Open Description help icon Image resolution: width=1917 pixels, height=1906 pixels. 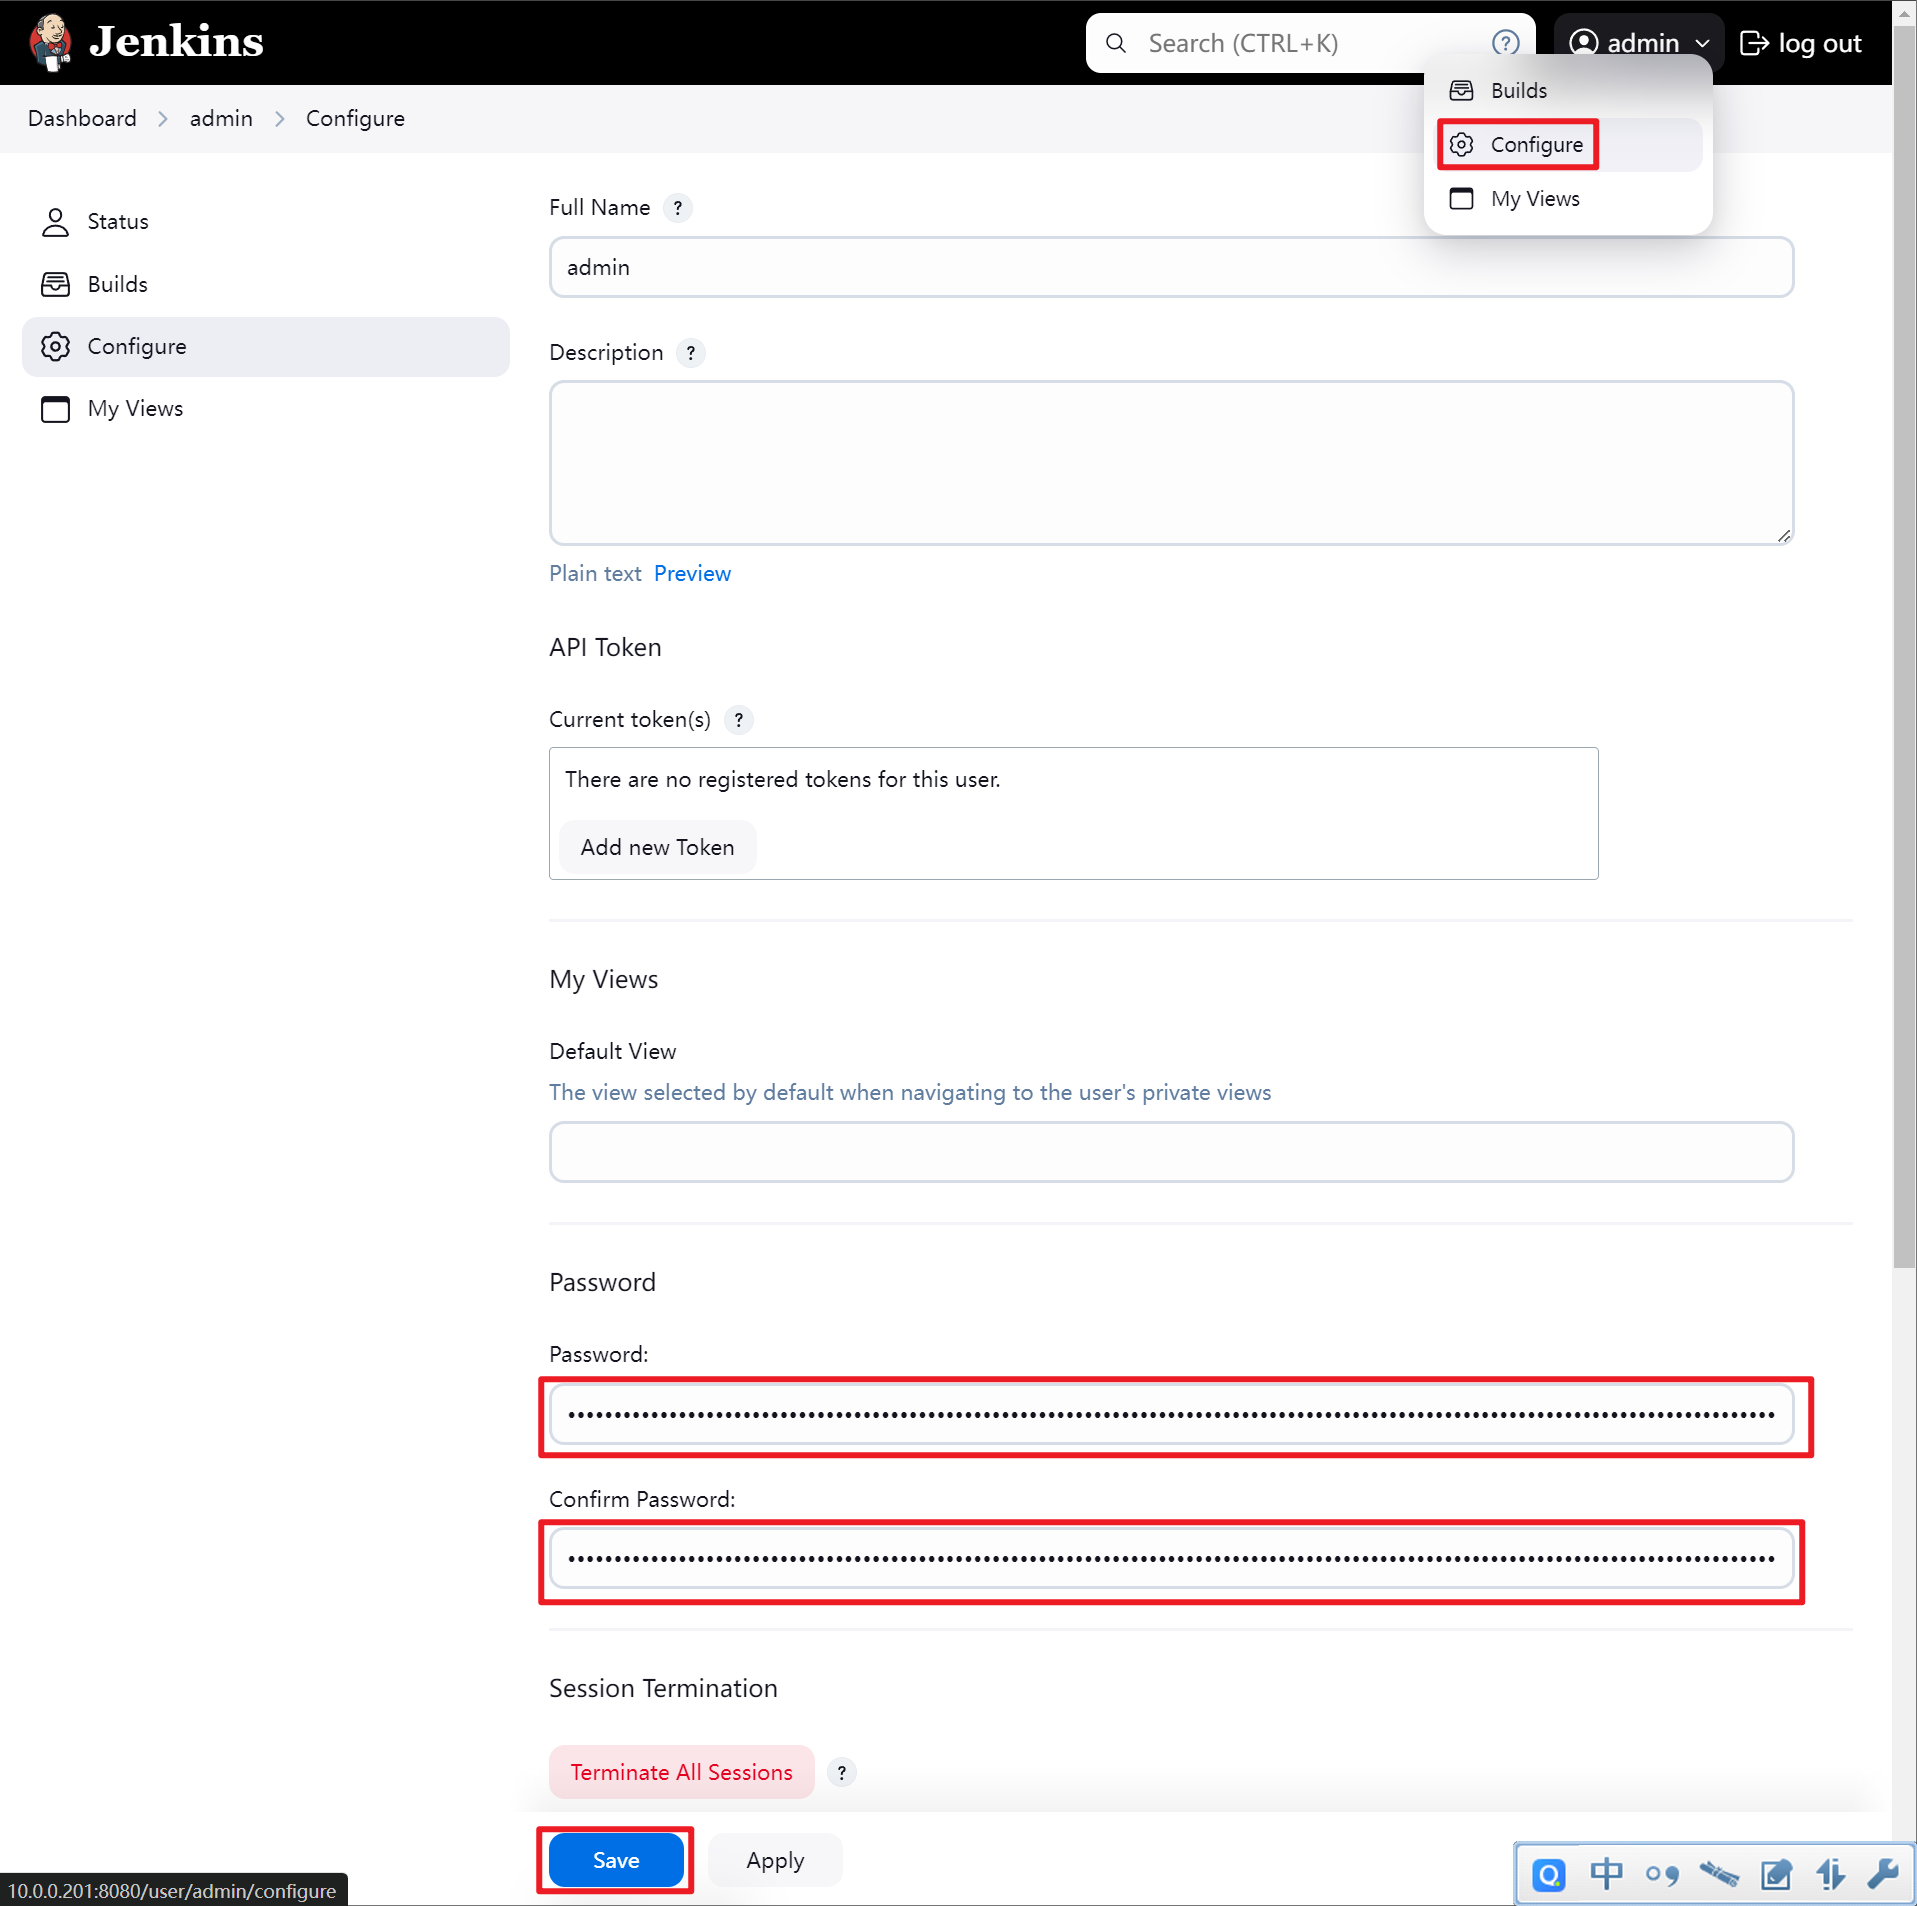pos(690,353)
